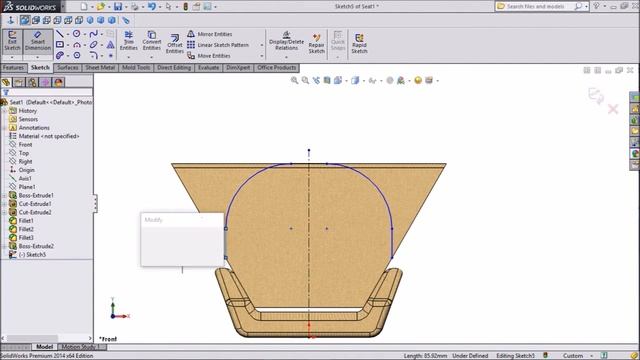Activate the Smart Dimension tool
Image resolution: width=640 pixels, height=360 pixels.
pos(38,41)
